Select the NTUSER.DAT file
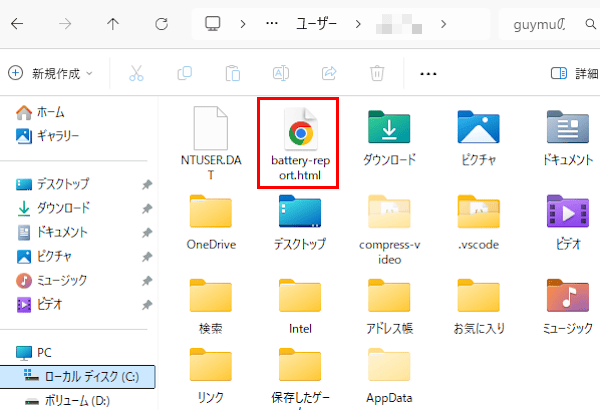The width and height of the screenshot is (600, 410). (x=211, y=143)
